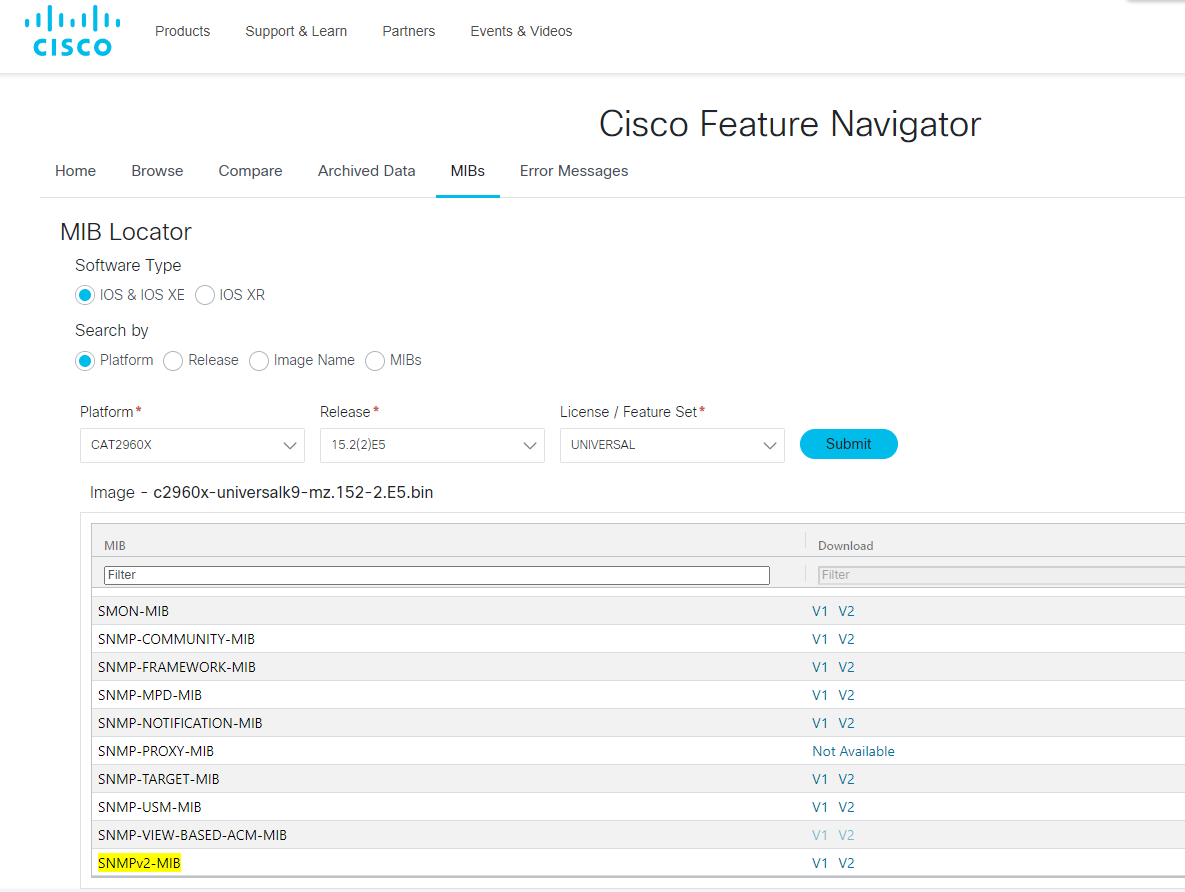Switch to the Browse tab

[157, 171]
